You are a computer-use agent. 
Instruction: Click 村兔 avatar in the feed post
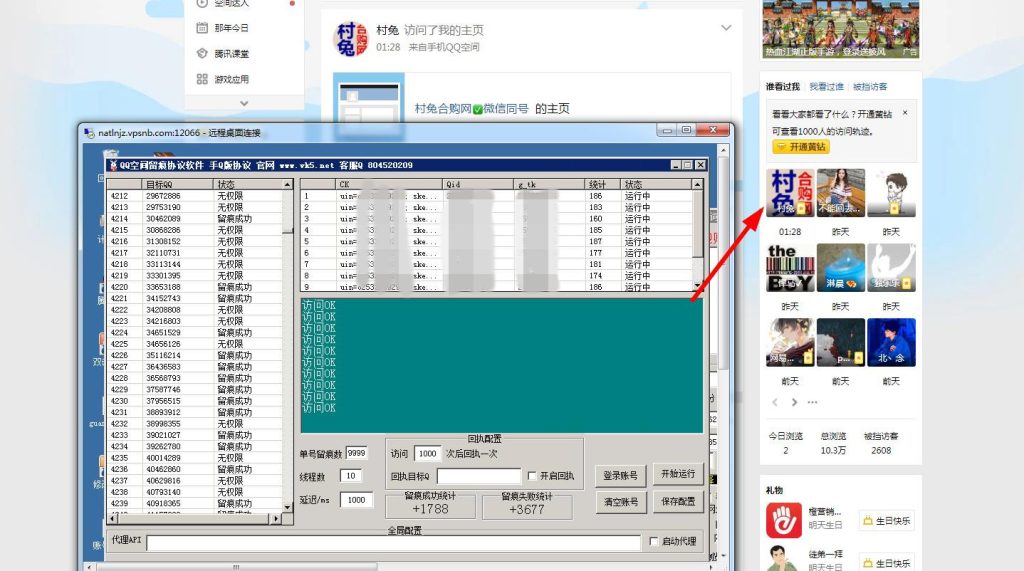pos(350,40)
